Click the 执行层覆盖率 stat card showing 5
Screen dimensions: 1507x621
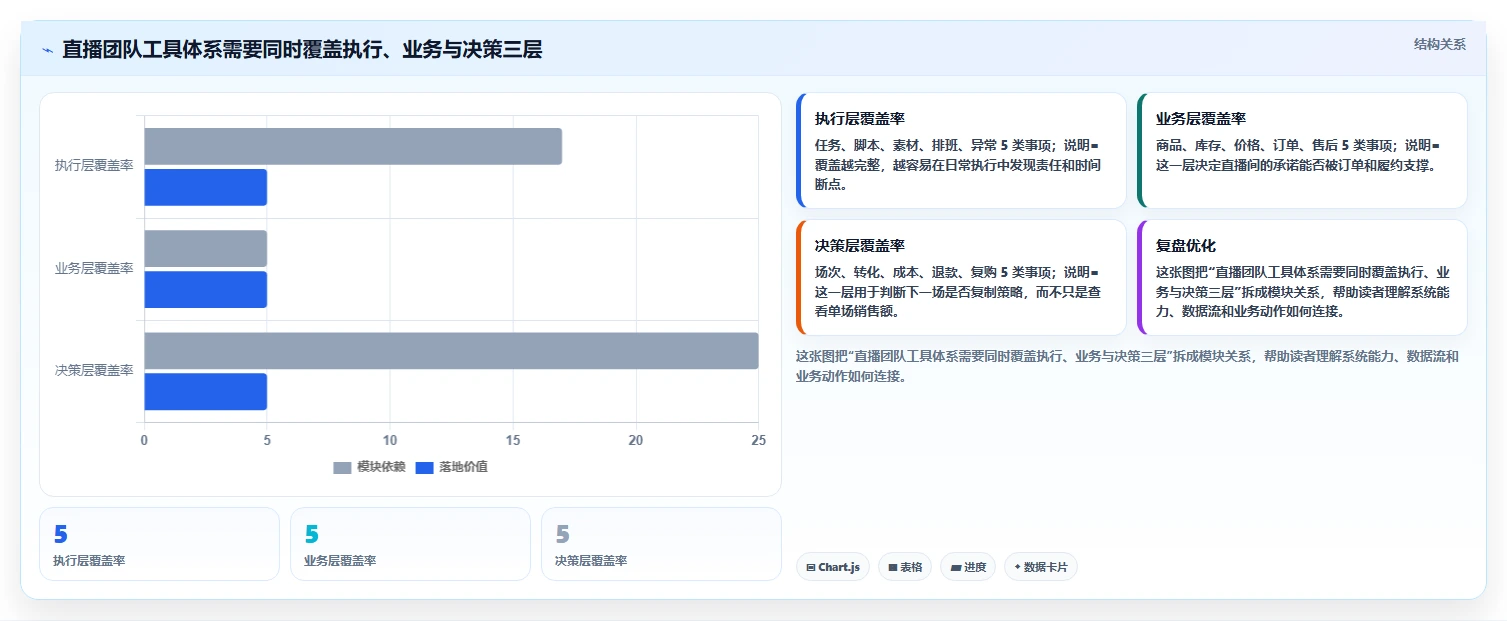(159, 544)
